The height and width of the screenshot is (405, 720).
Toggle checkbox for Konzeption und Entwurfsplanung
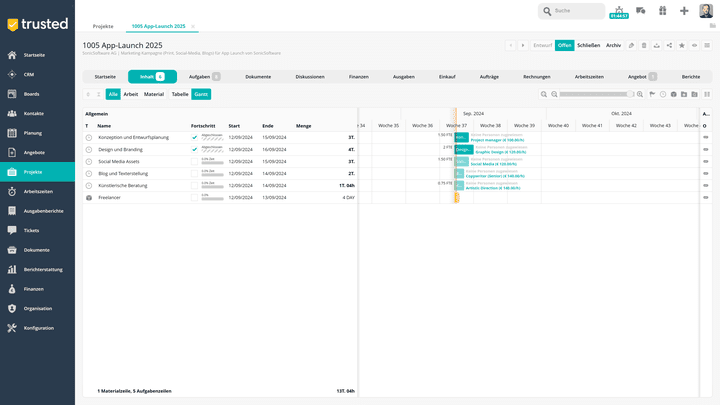pyautogui.click(x=194, y=137)
